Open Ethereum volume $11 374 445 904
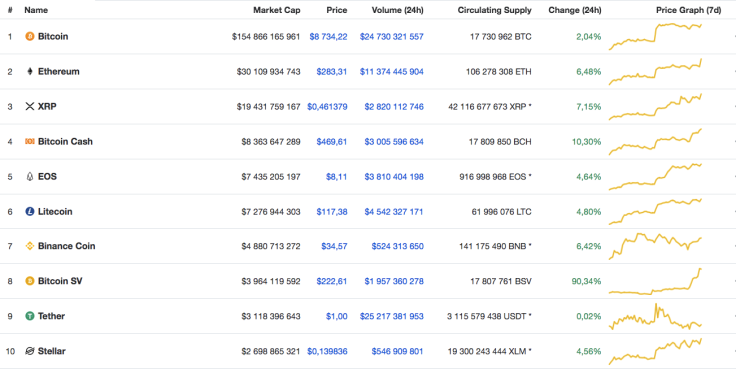The width and height of the screenshot is (736, 369). tap(392, 72)
